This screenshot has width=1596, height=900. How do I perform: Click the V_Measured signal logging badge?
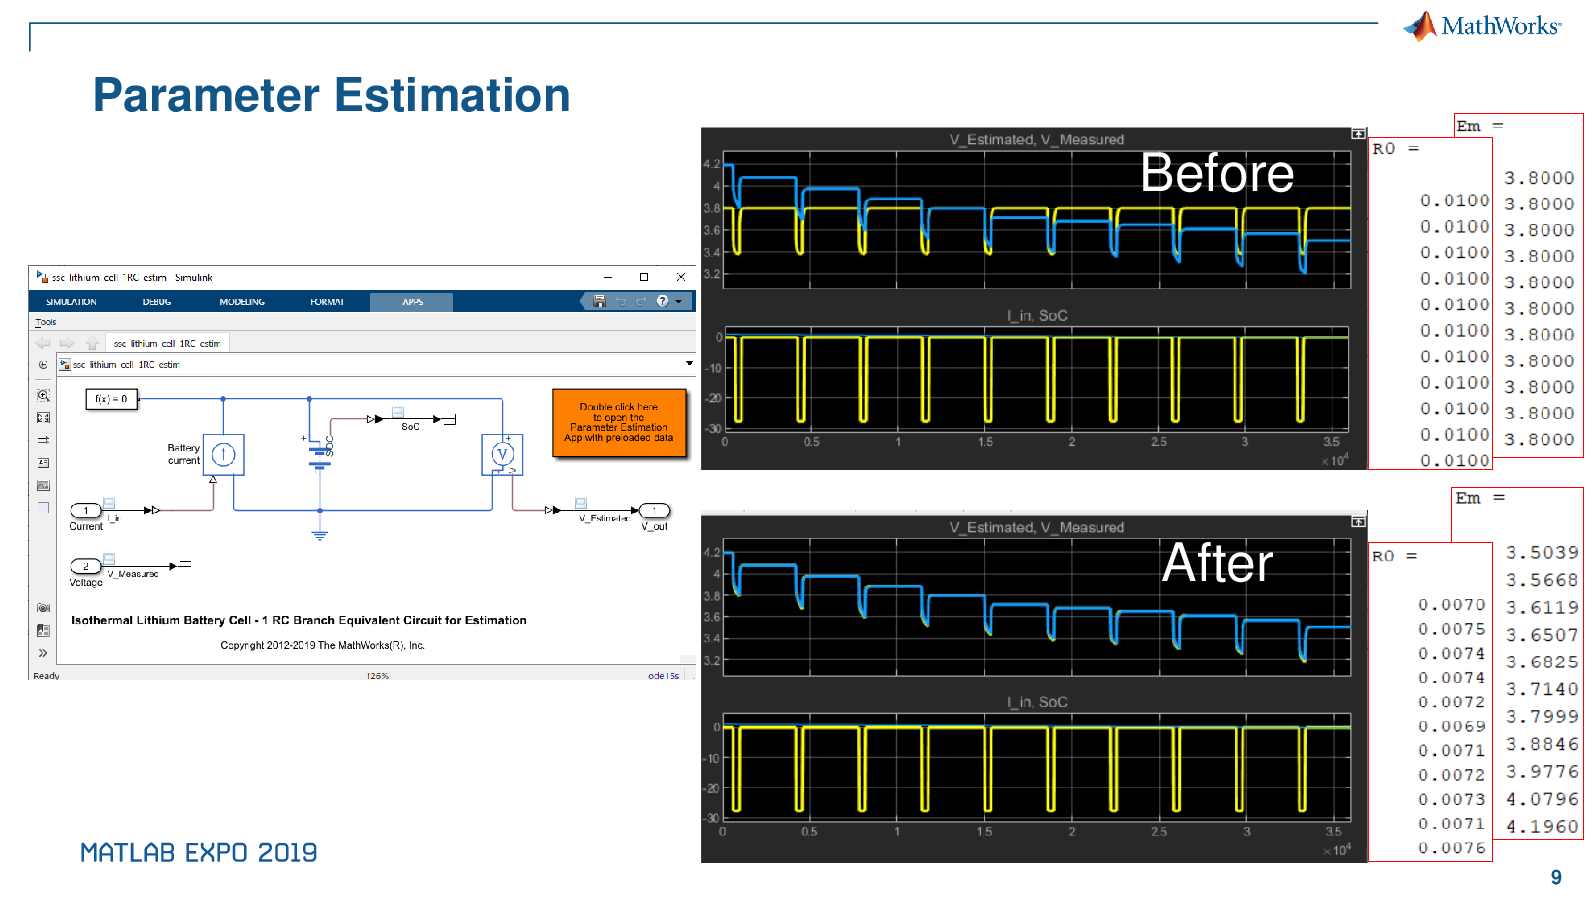(110, 559)
